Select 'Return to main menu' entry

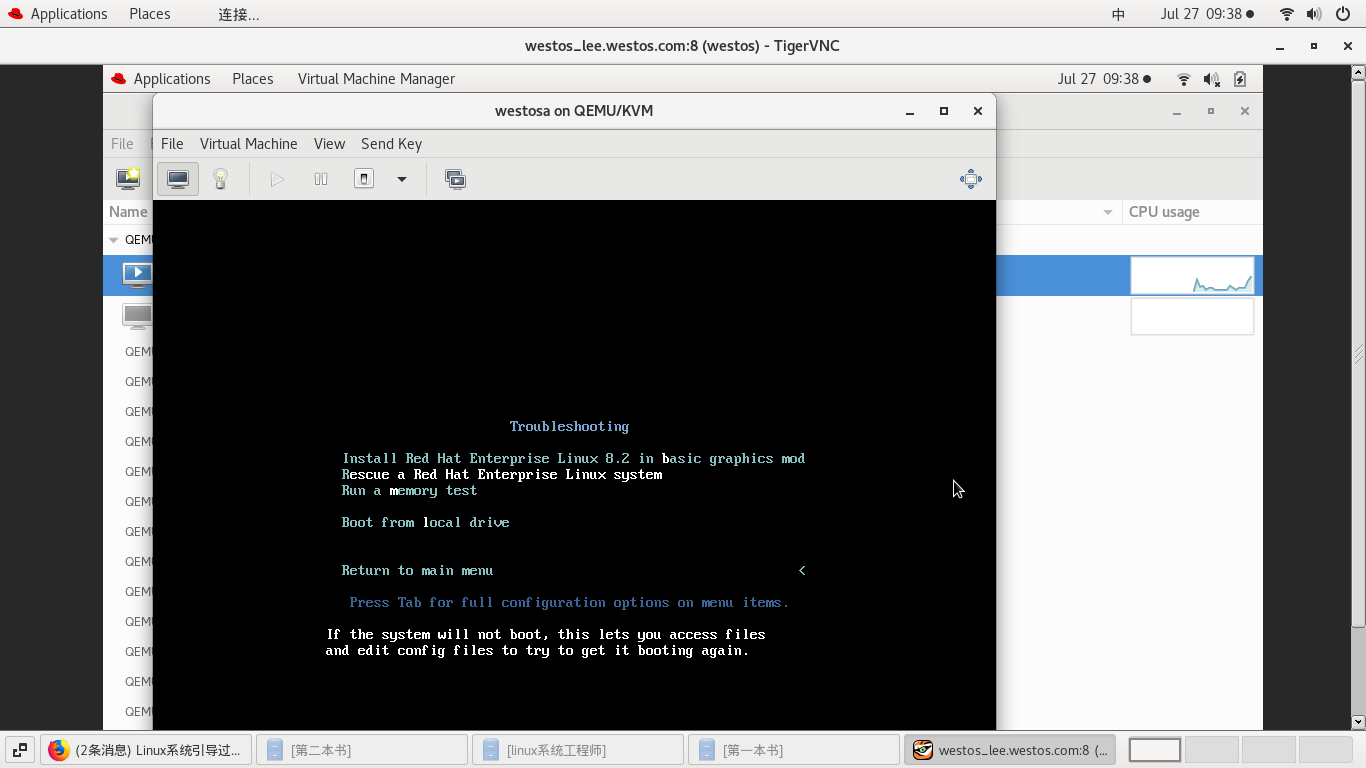(417, 570)
